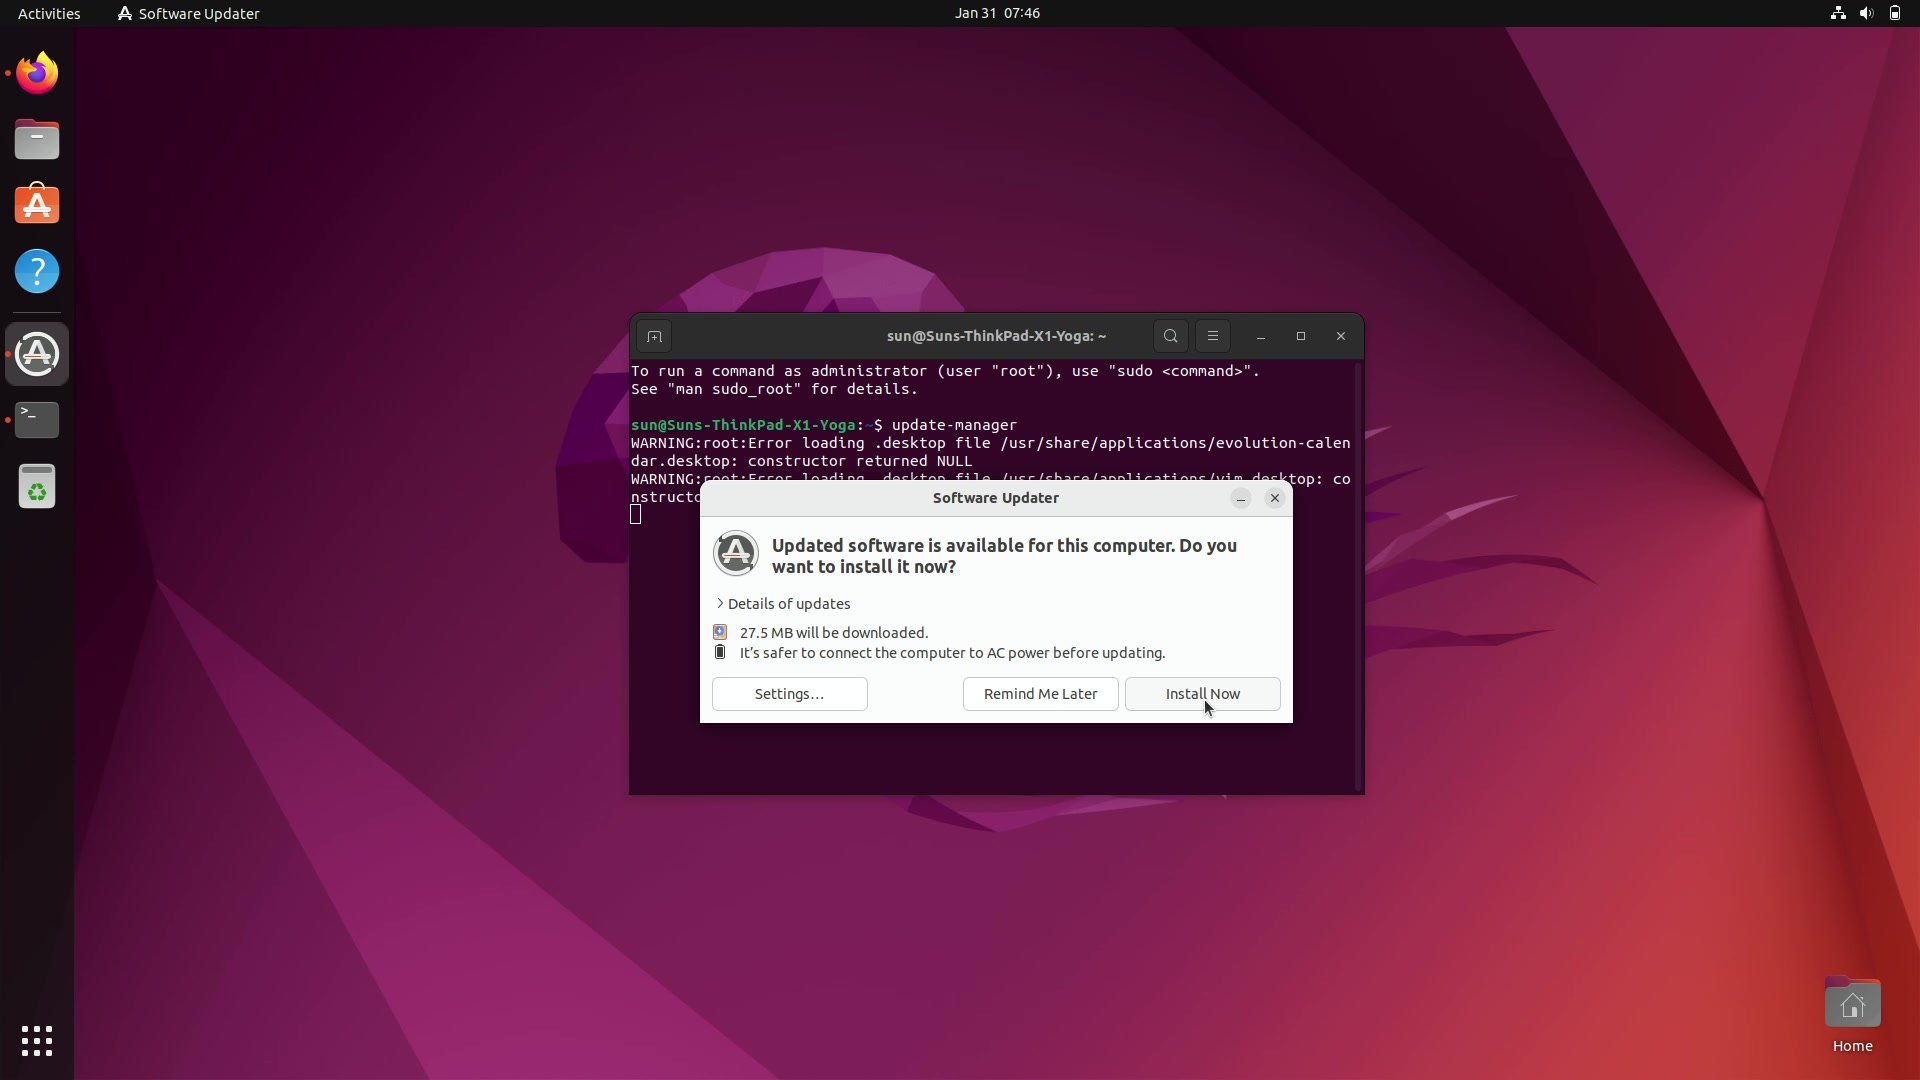Toggle the AC power warning checkbox
This screenshot has width=1920, height=1080.
721,653
